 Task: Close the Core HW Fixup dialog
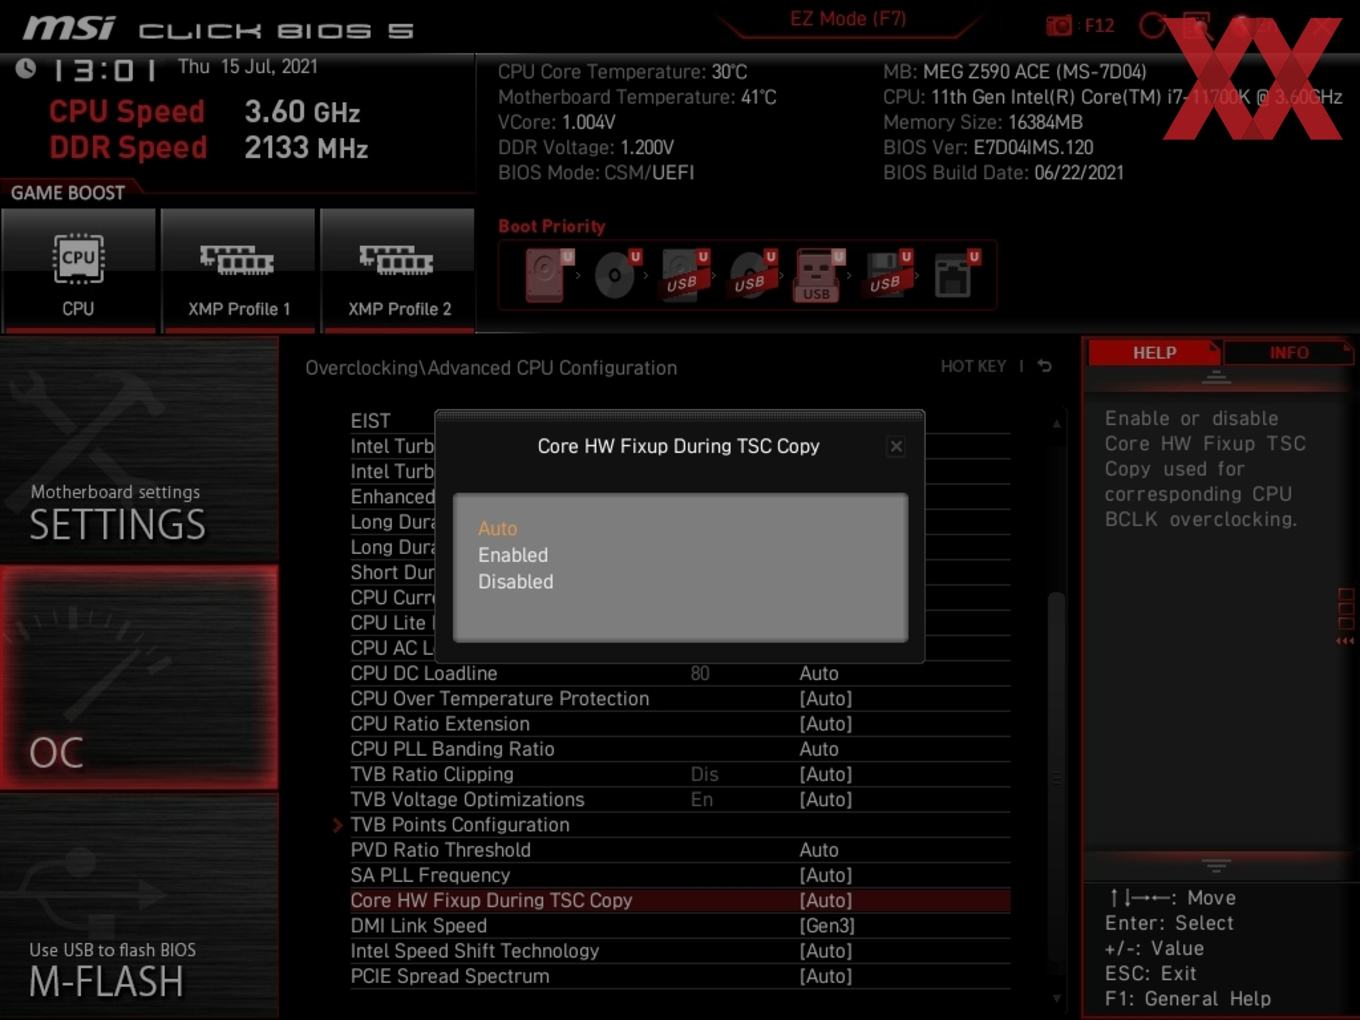pos(896,446)
